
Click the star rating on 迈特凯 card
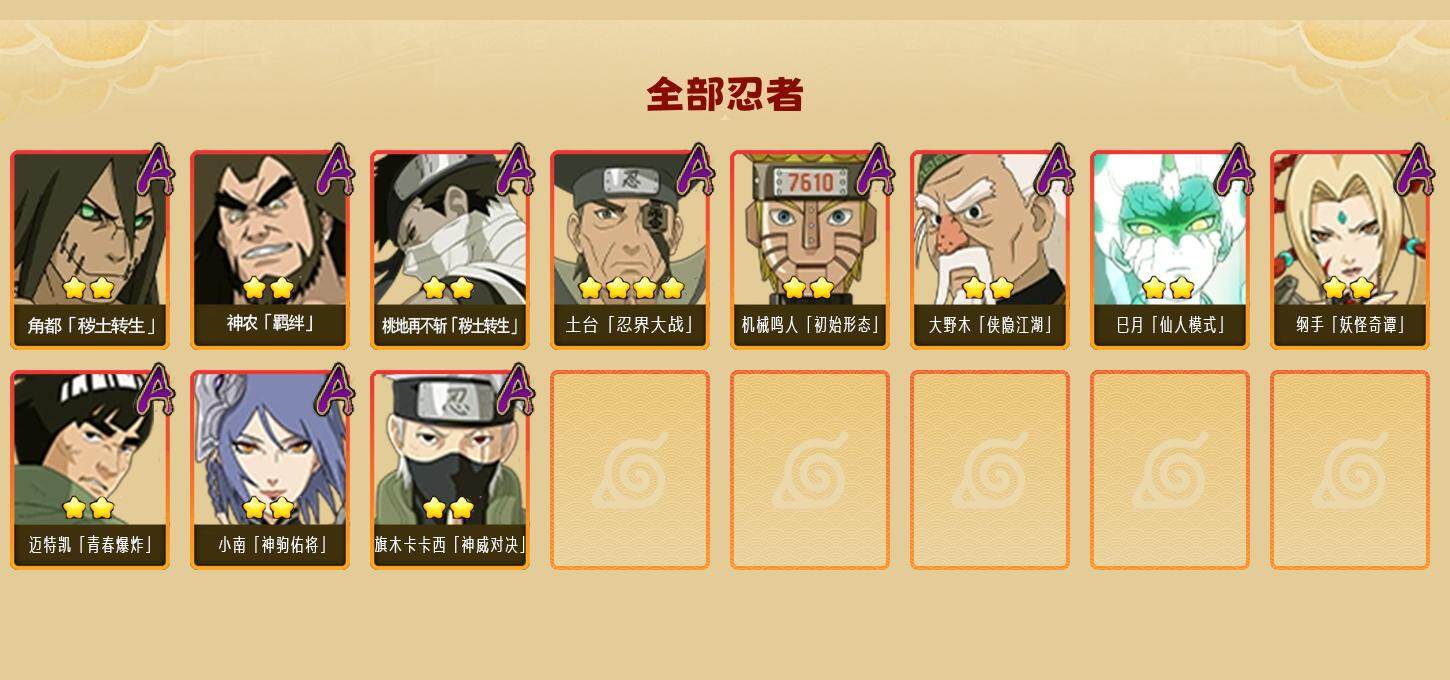88,508
